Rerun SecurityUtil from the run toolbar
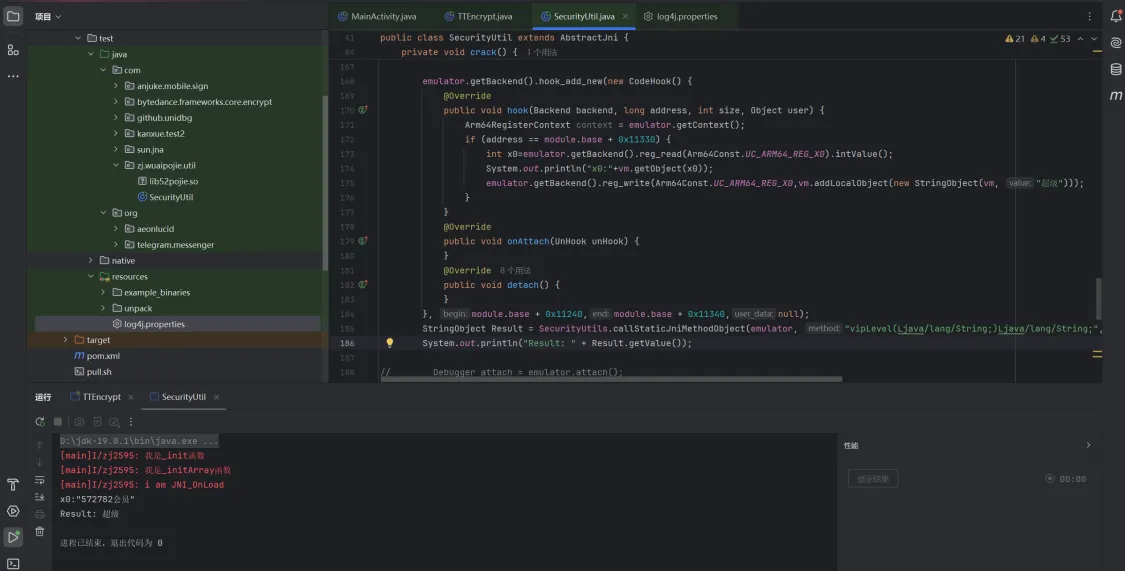The image size is (1125, 571). (x=40, y=422)
